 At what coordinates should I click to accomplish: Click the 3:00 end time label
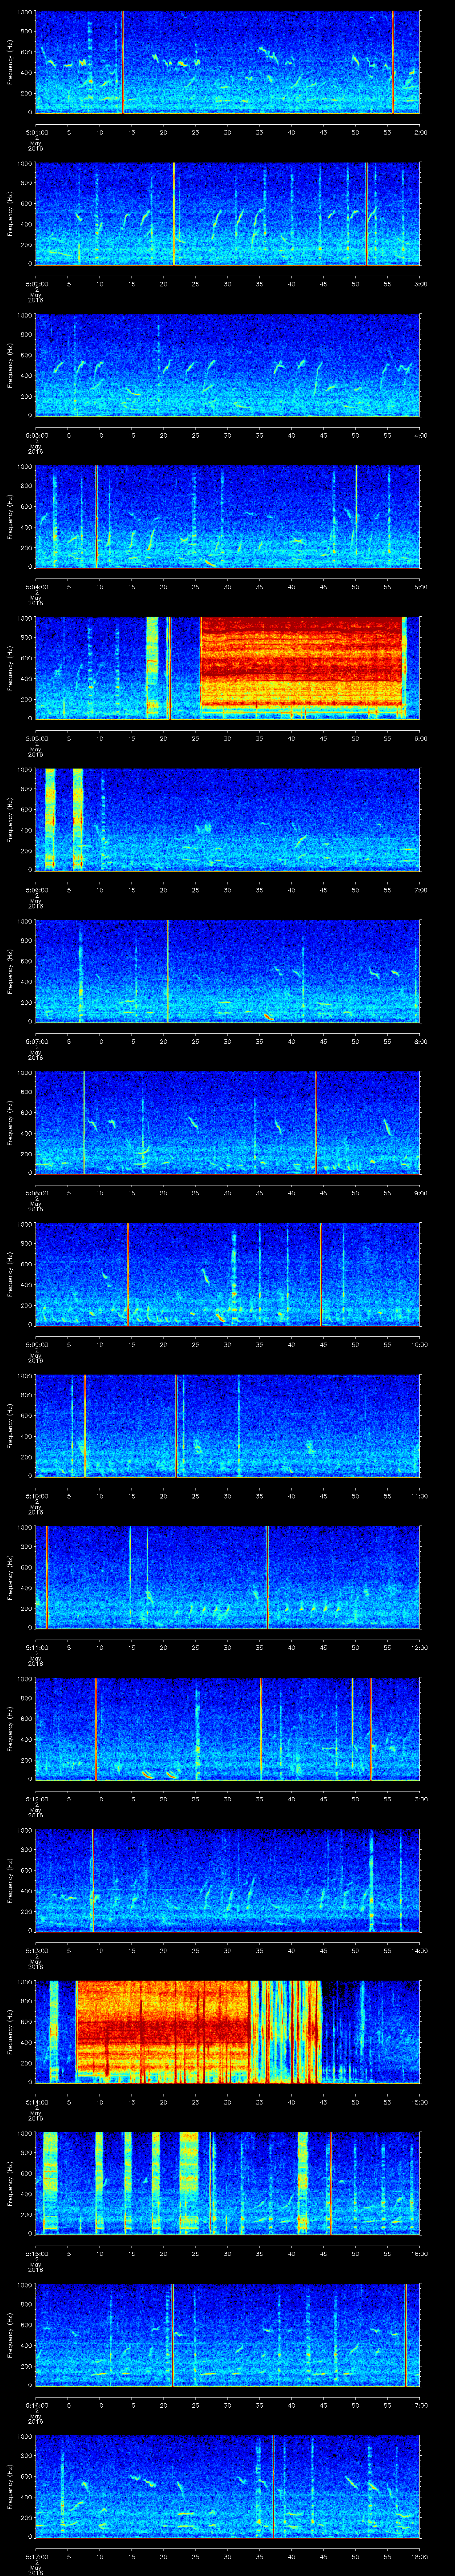coord(420,284)
